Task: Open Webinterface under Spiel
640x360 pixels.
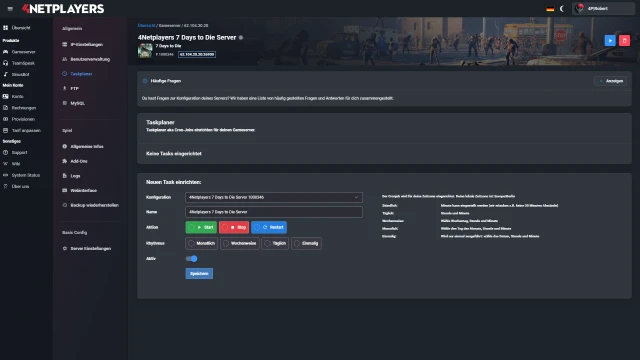Action: [80, 191]
